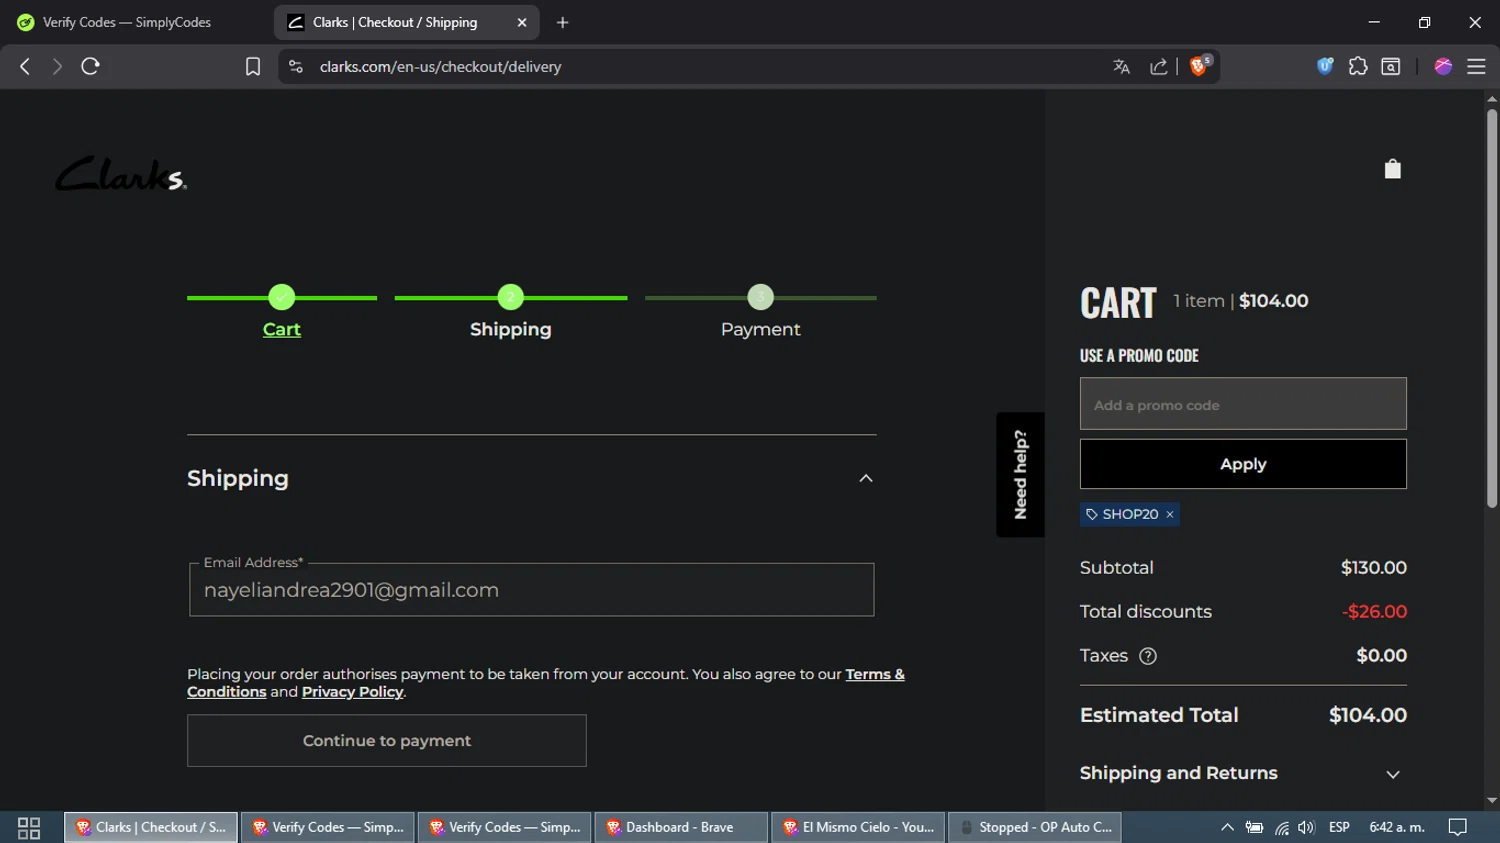Click the Apply promo code button
The height and width of the screenshot is (843, 1500).
click(x=1243, y=464)
